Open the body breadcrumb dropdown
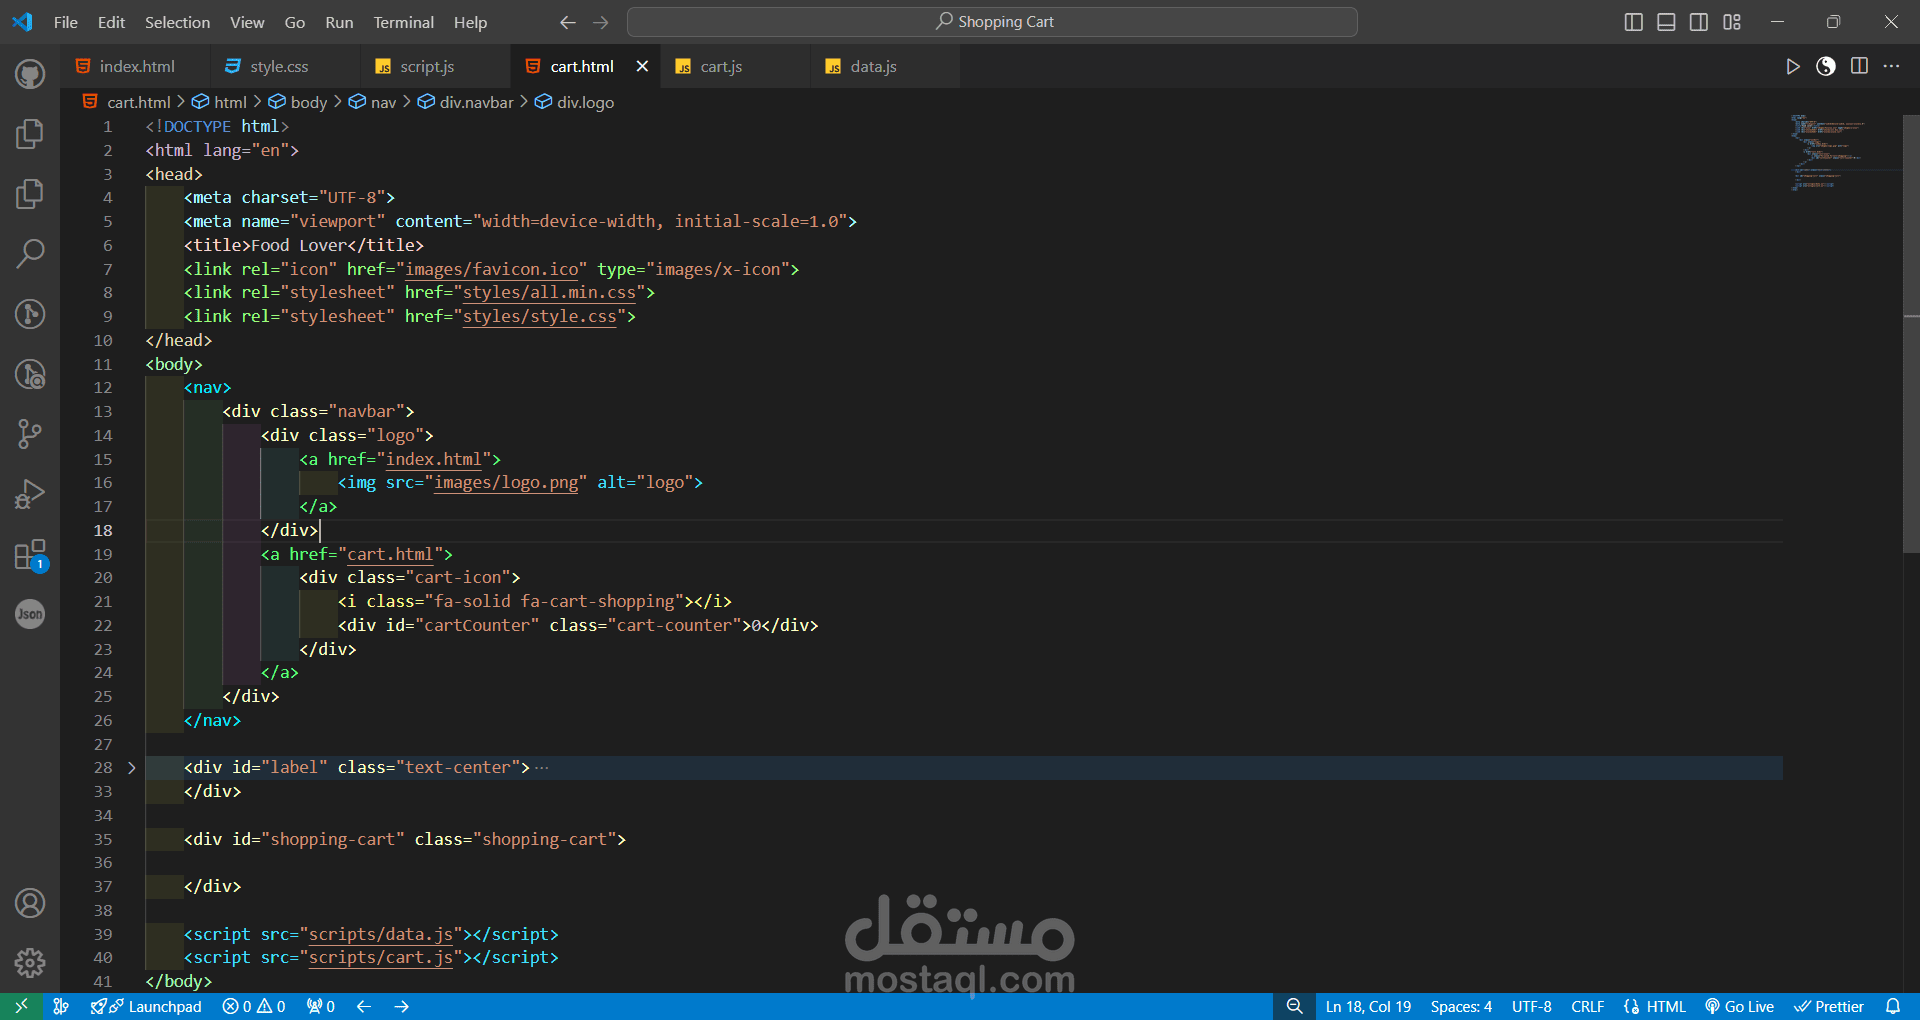This screenshot has height=1020, width=1920. click(x=298, y=102)
